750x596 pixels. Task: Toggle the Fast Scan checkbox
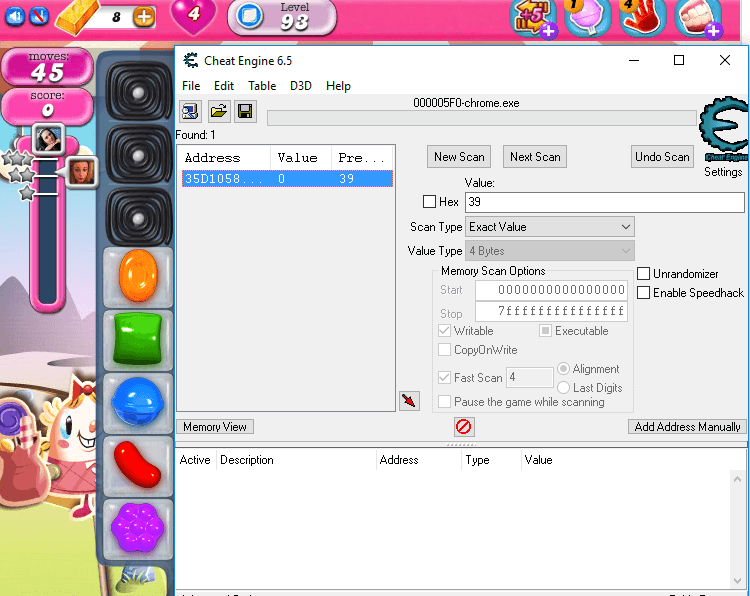[444, 377]
